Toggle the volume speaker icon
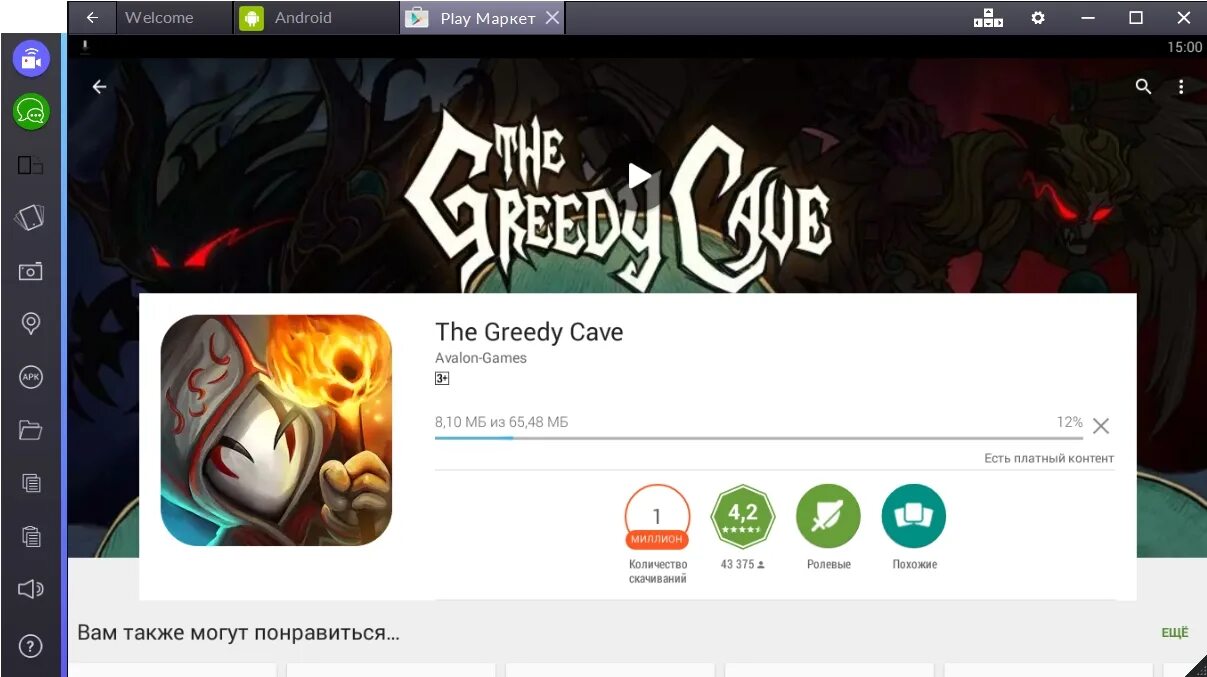 coord(31,589)
